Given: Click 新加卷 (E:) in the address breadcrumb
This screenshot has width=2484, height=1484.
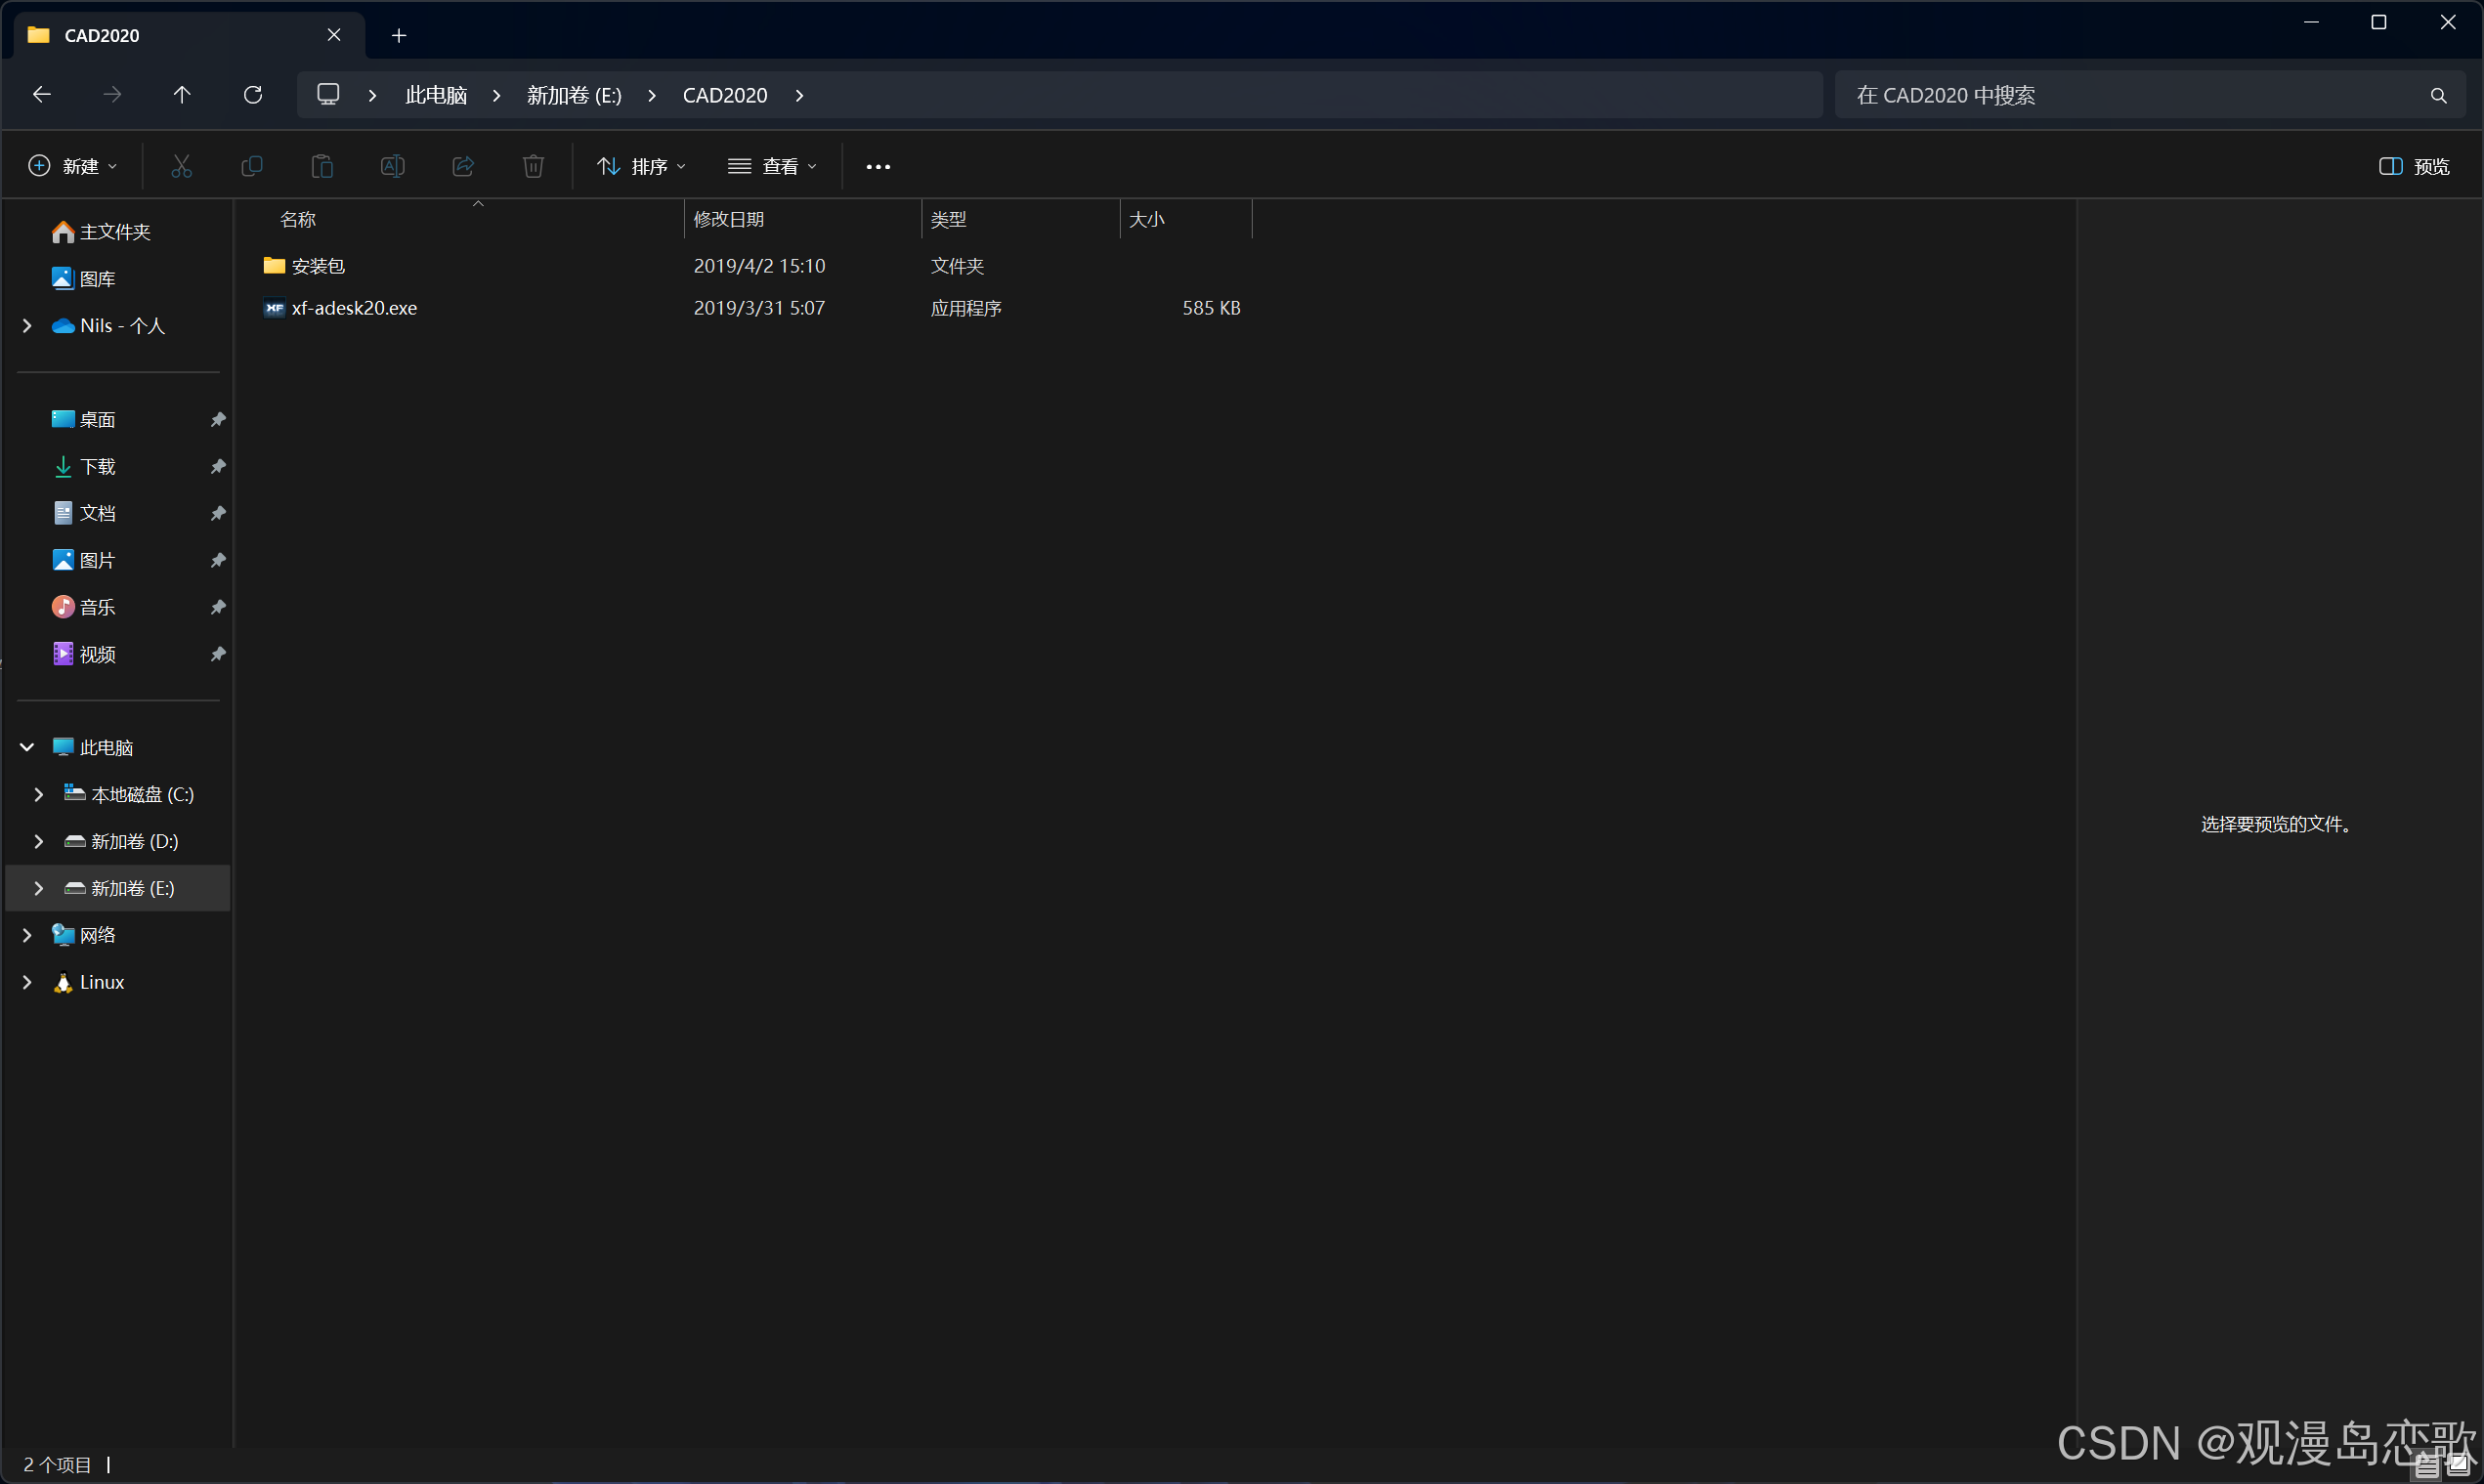Looking at the screenshot, I should click(574, 95).
